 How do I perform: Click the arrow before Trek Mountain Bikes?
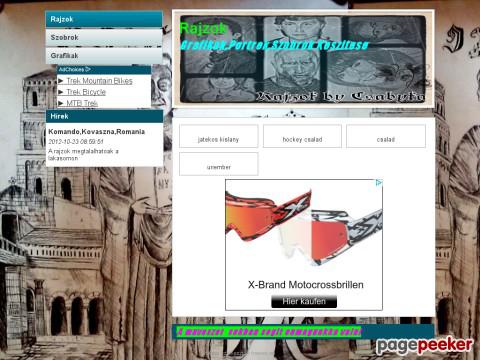[61, 81]
